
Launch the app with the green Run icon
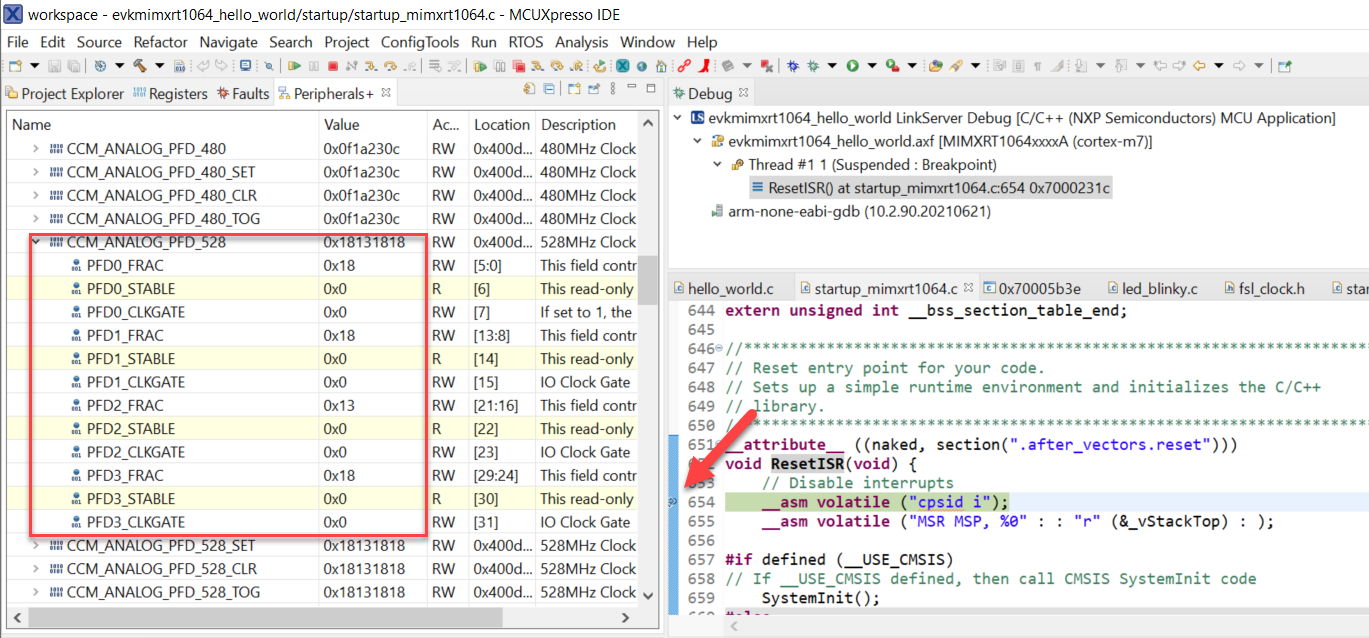coord(852,66)
